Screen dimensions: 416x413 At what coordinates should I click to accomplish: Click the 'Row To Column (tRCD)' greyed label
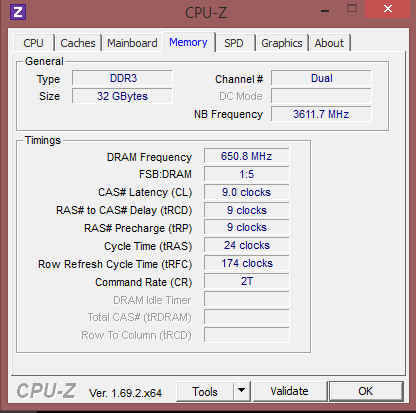(137, 335)
